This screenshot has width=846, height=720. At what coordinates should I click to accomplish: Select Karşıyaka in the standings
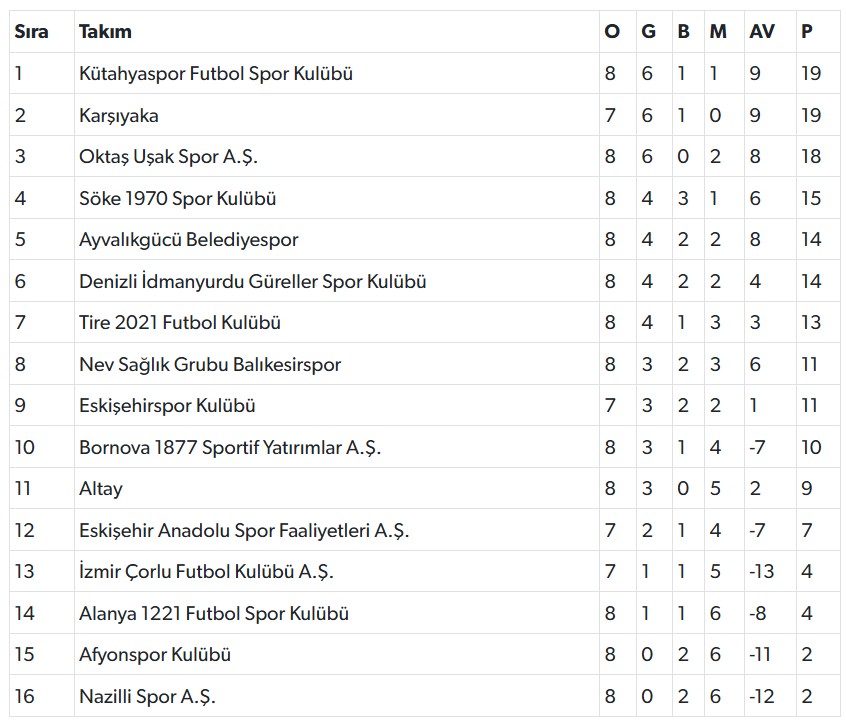pyautogui.click(x=119, y=116)
